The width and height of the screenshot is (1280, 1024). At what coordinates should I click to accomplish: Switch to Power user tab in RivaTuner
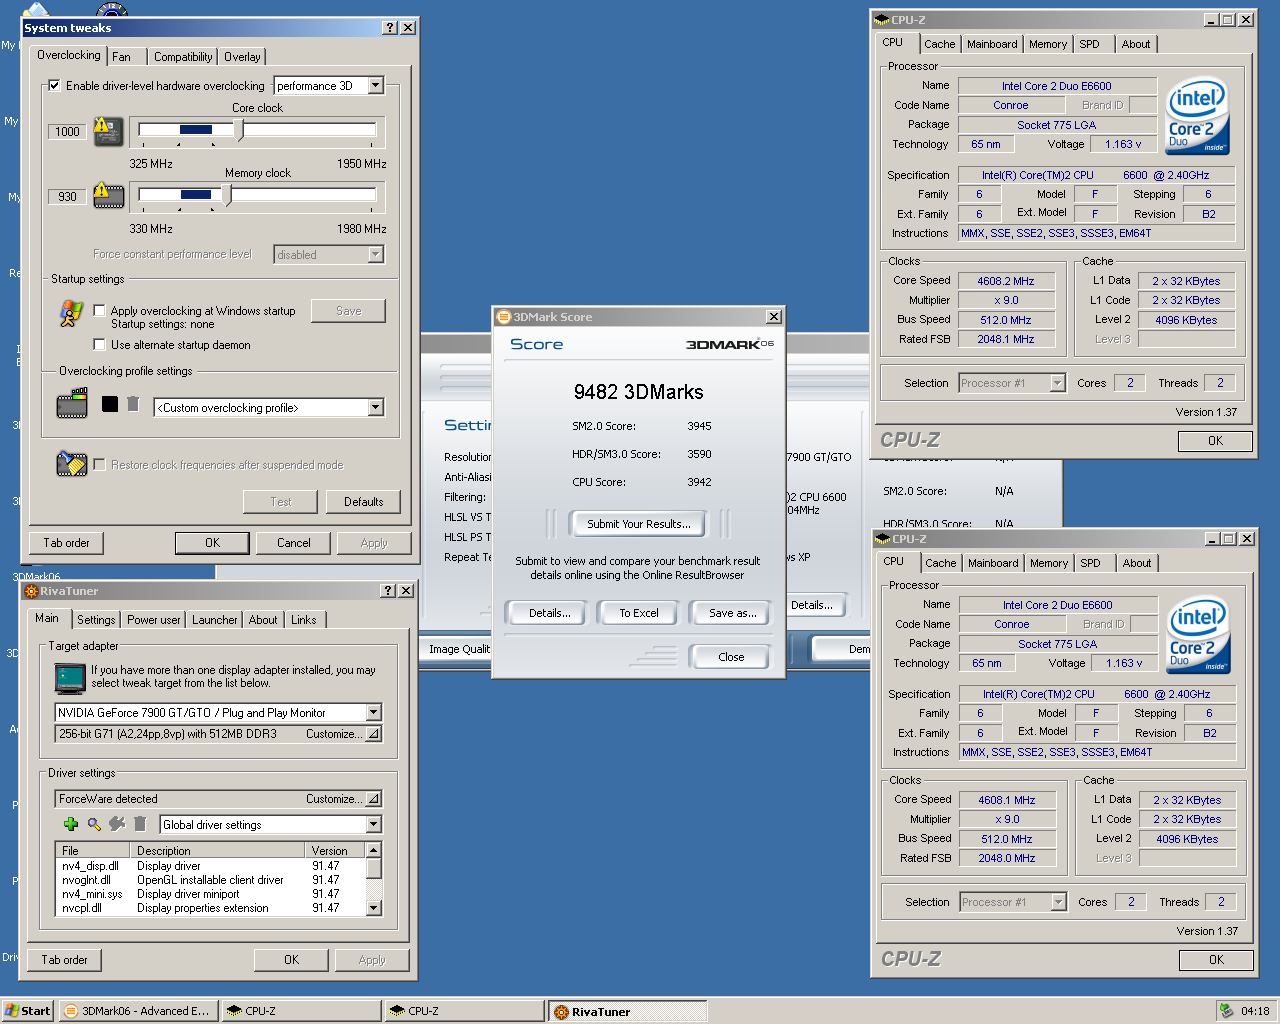[x=154, y=620]
